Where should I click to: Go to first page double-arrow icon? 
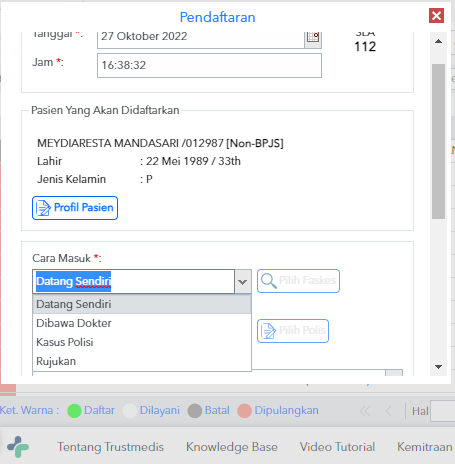coord(365,411)
